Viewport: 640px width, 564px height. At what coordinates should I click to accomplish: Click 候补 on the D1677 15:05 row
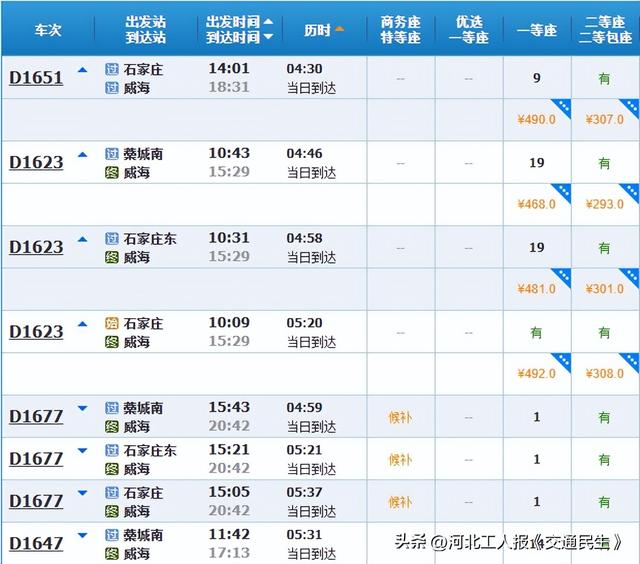[400, 502]
